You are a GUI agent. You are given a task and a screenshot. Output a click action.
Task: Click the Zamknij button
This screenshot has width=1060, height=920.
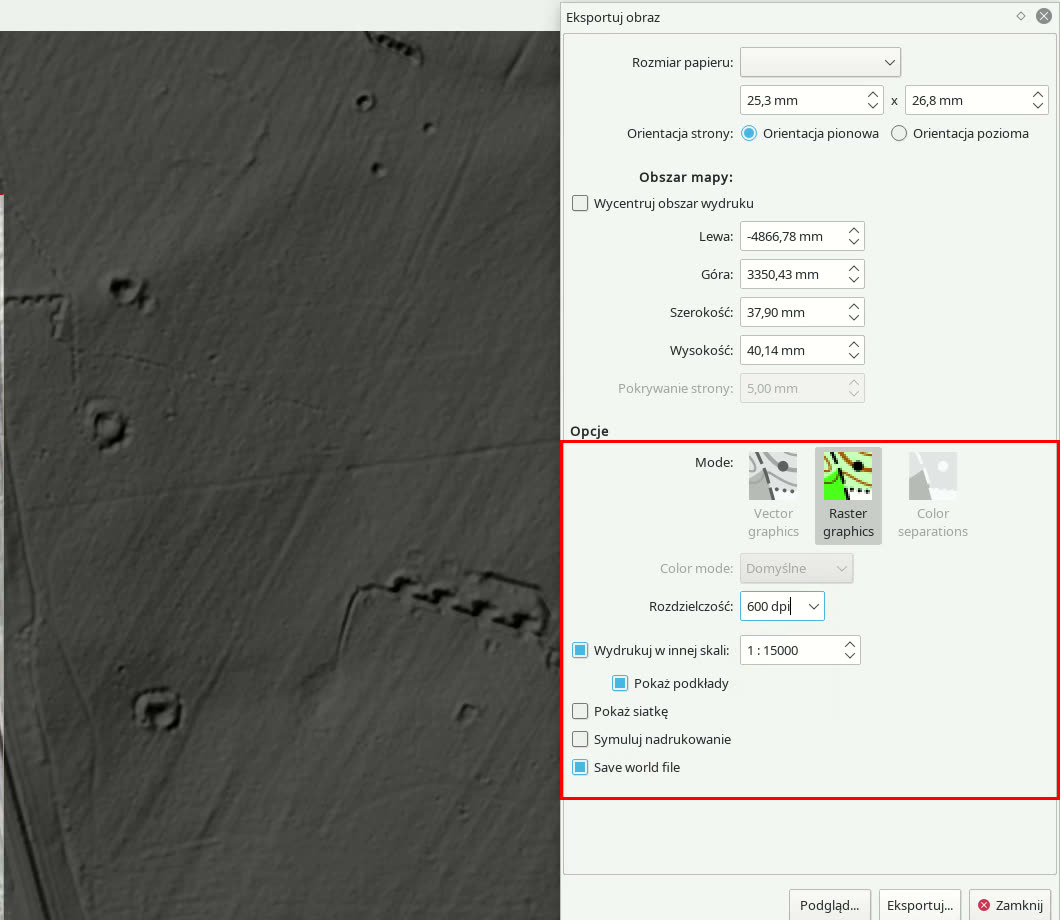1011,905
